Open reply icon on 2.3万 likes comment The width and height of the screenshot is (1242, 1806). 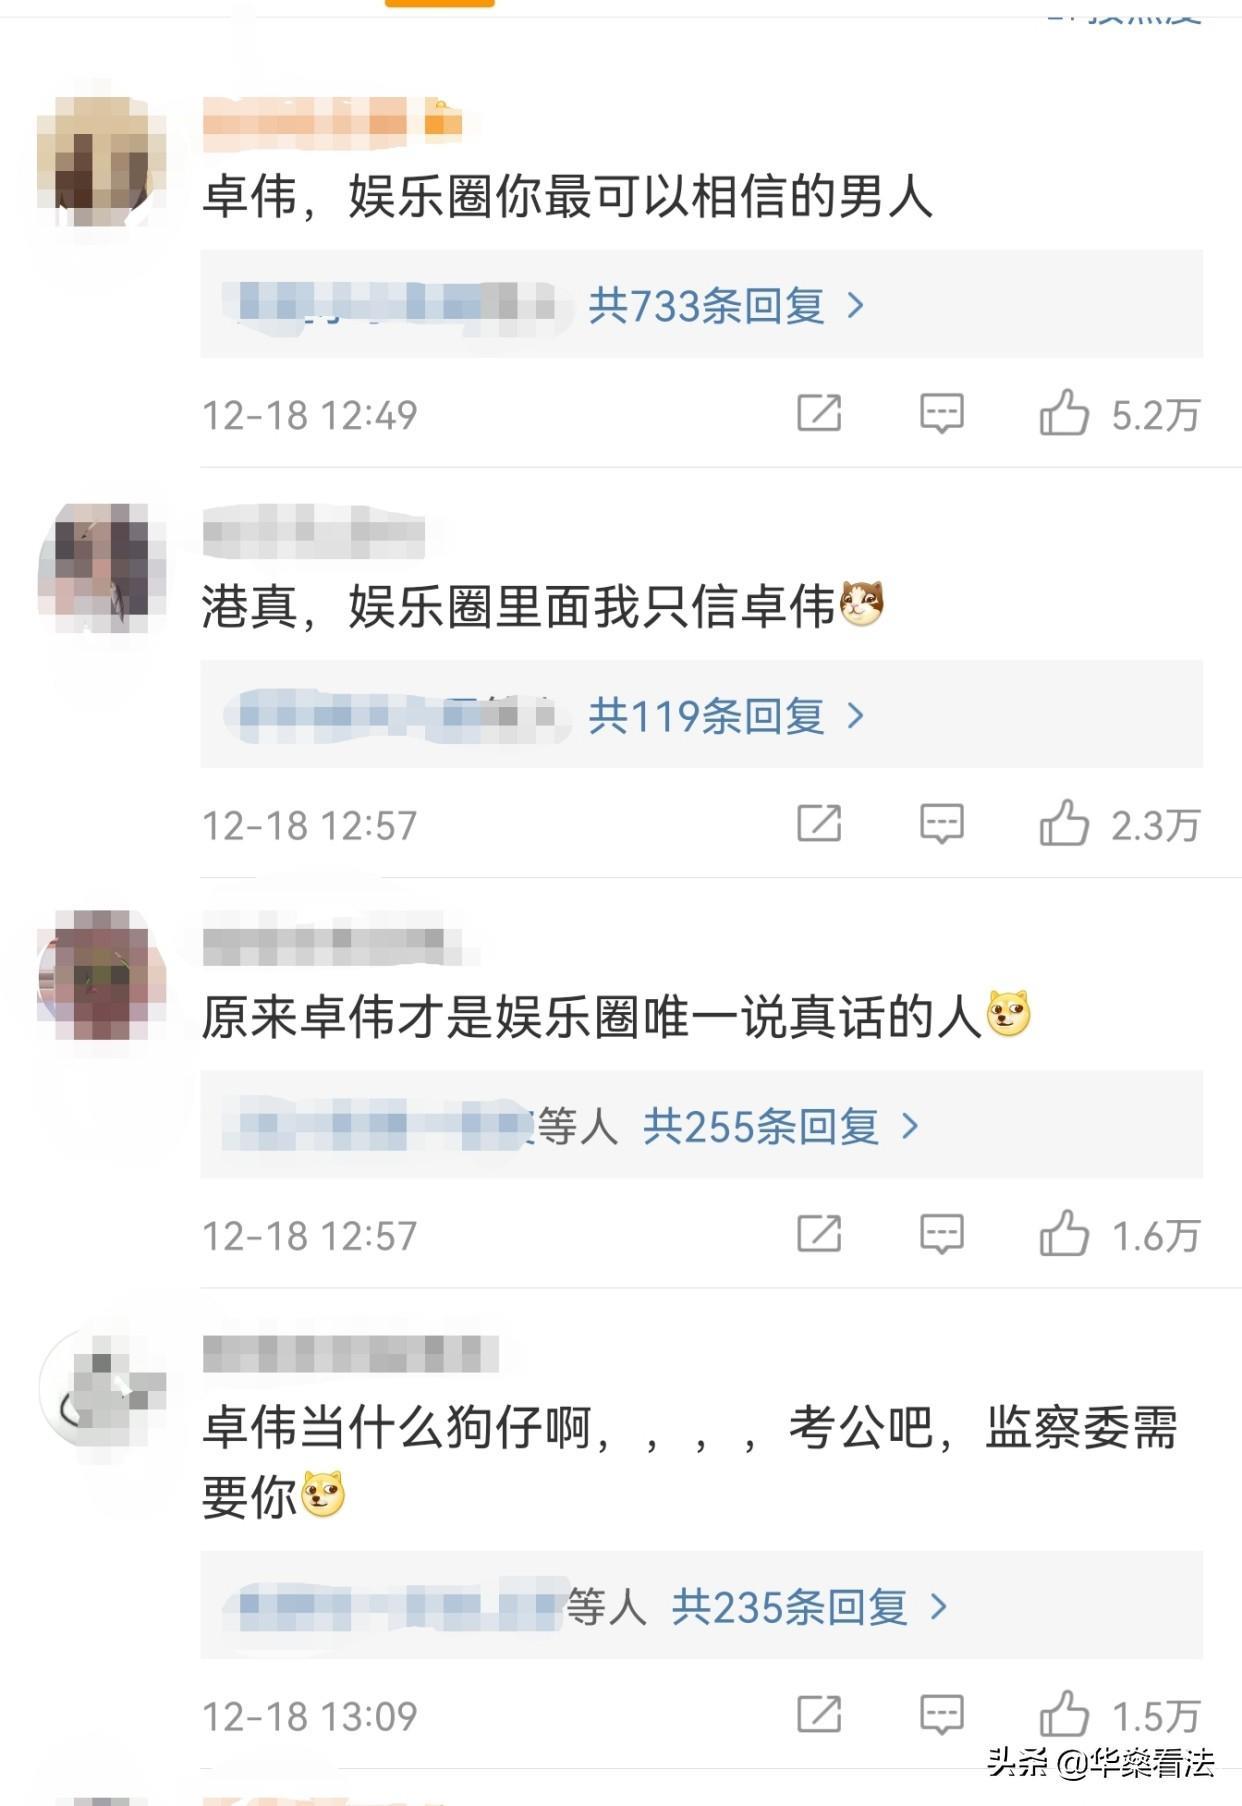click(x=941, y=824)
